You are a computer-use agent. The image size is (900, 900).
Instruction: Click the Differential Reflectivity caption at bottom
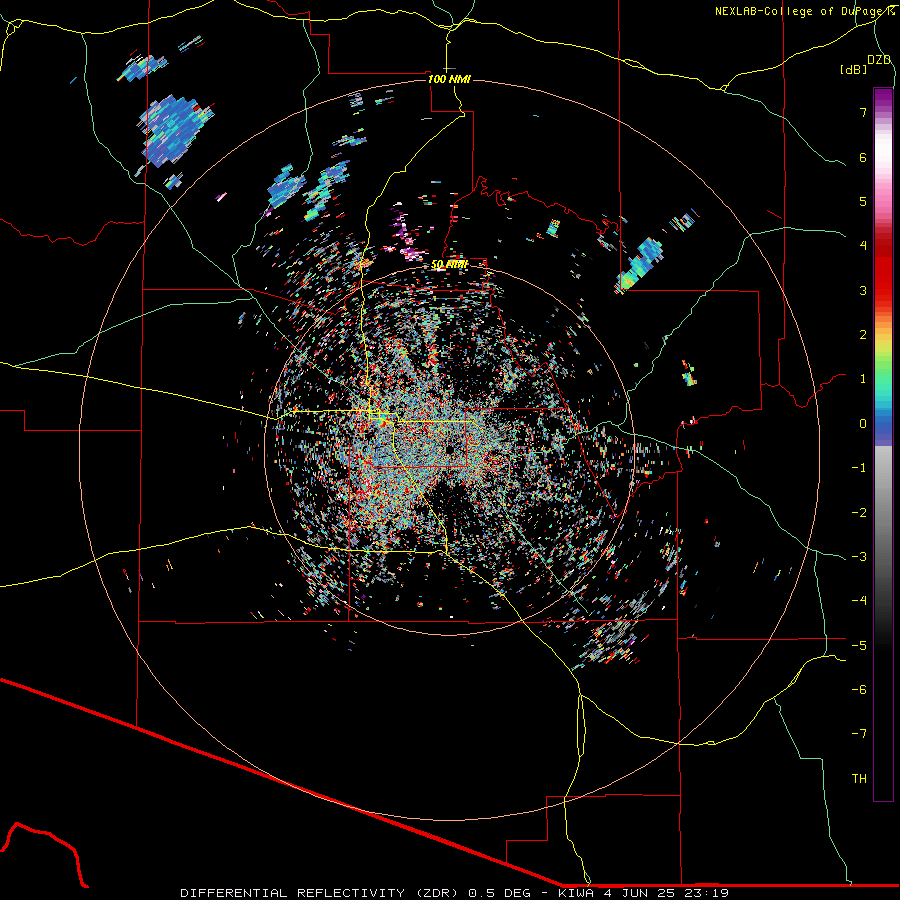[x=454, y=893]
